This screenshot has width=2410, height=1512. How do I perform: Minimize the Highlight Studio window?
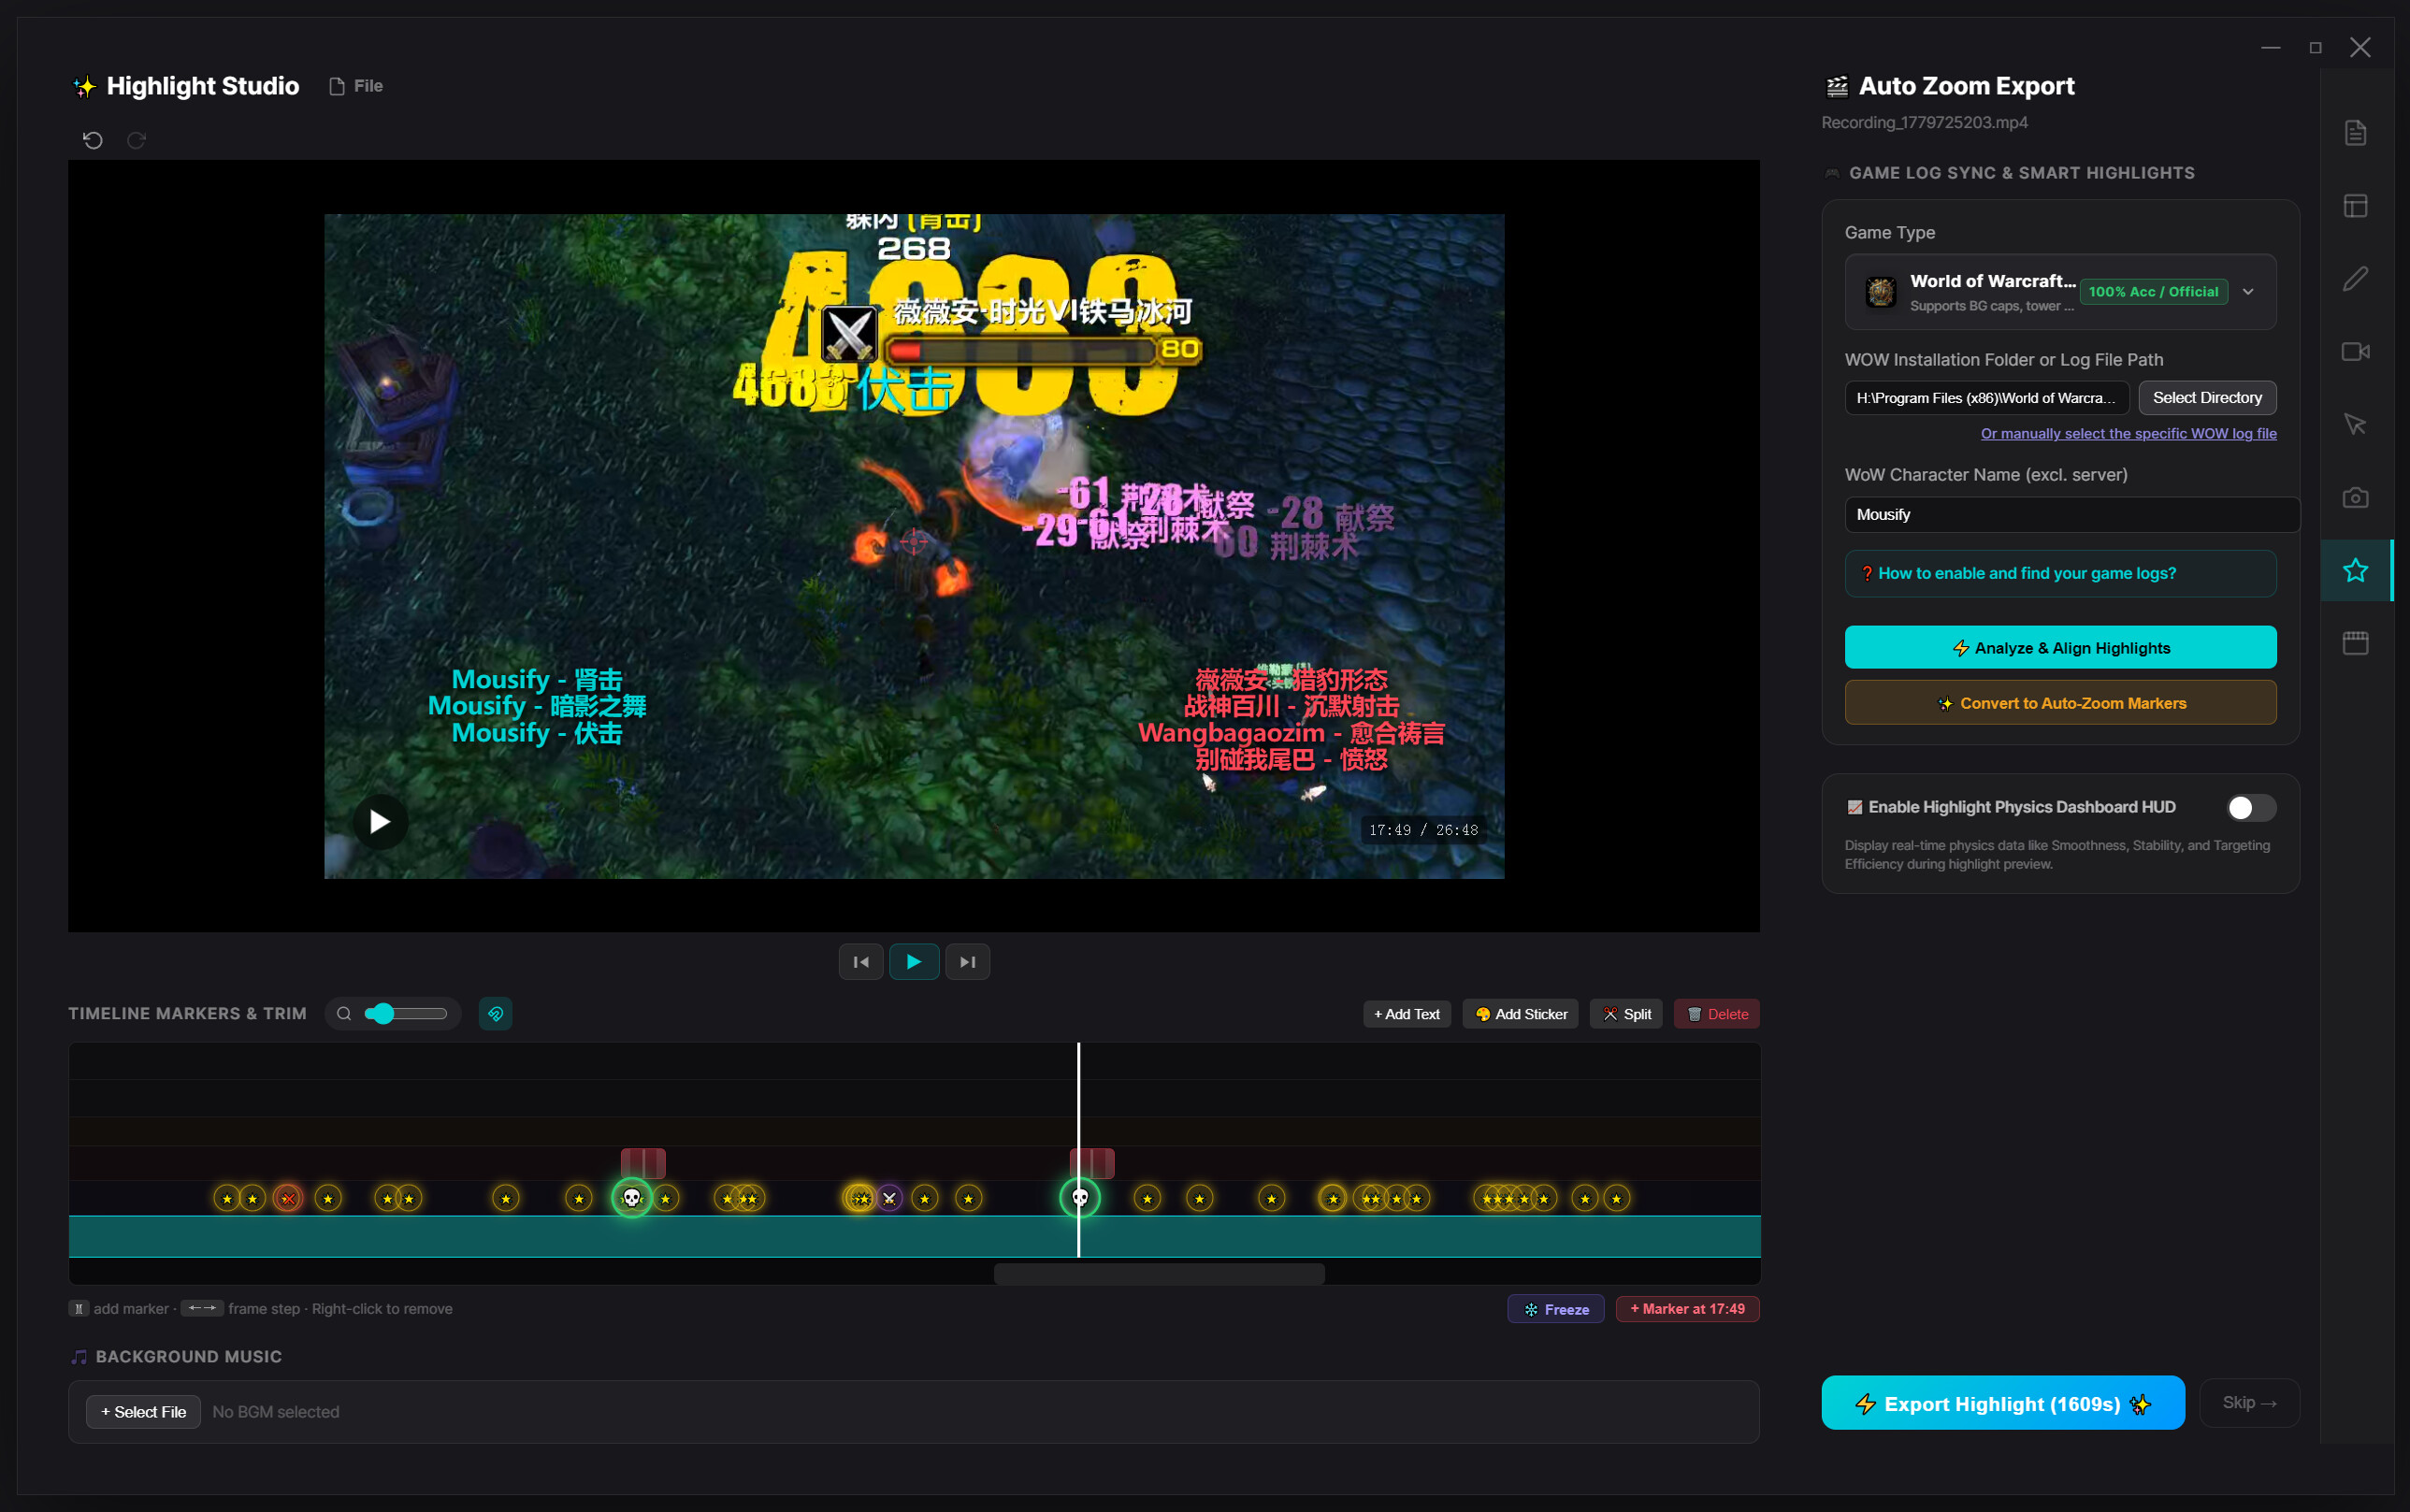[x=2271, y=48]
